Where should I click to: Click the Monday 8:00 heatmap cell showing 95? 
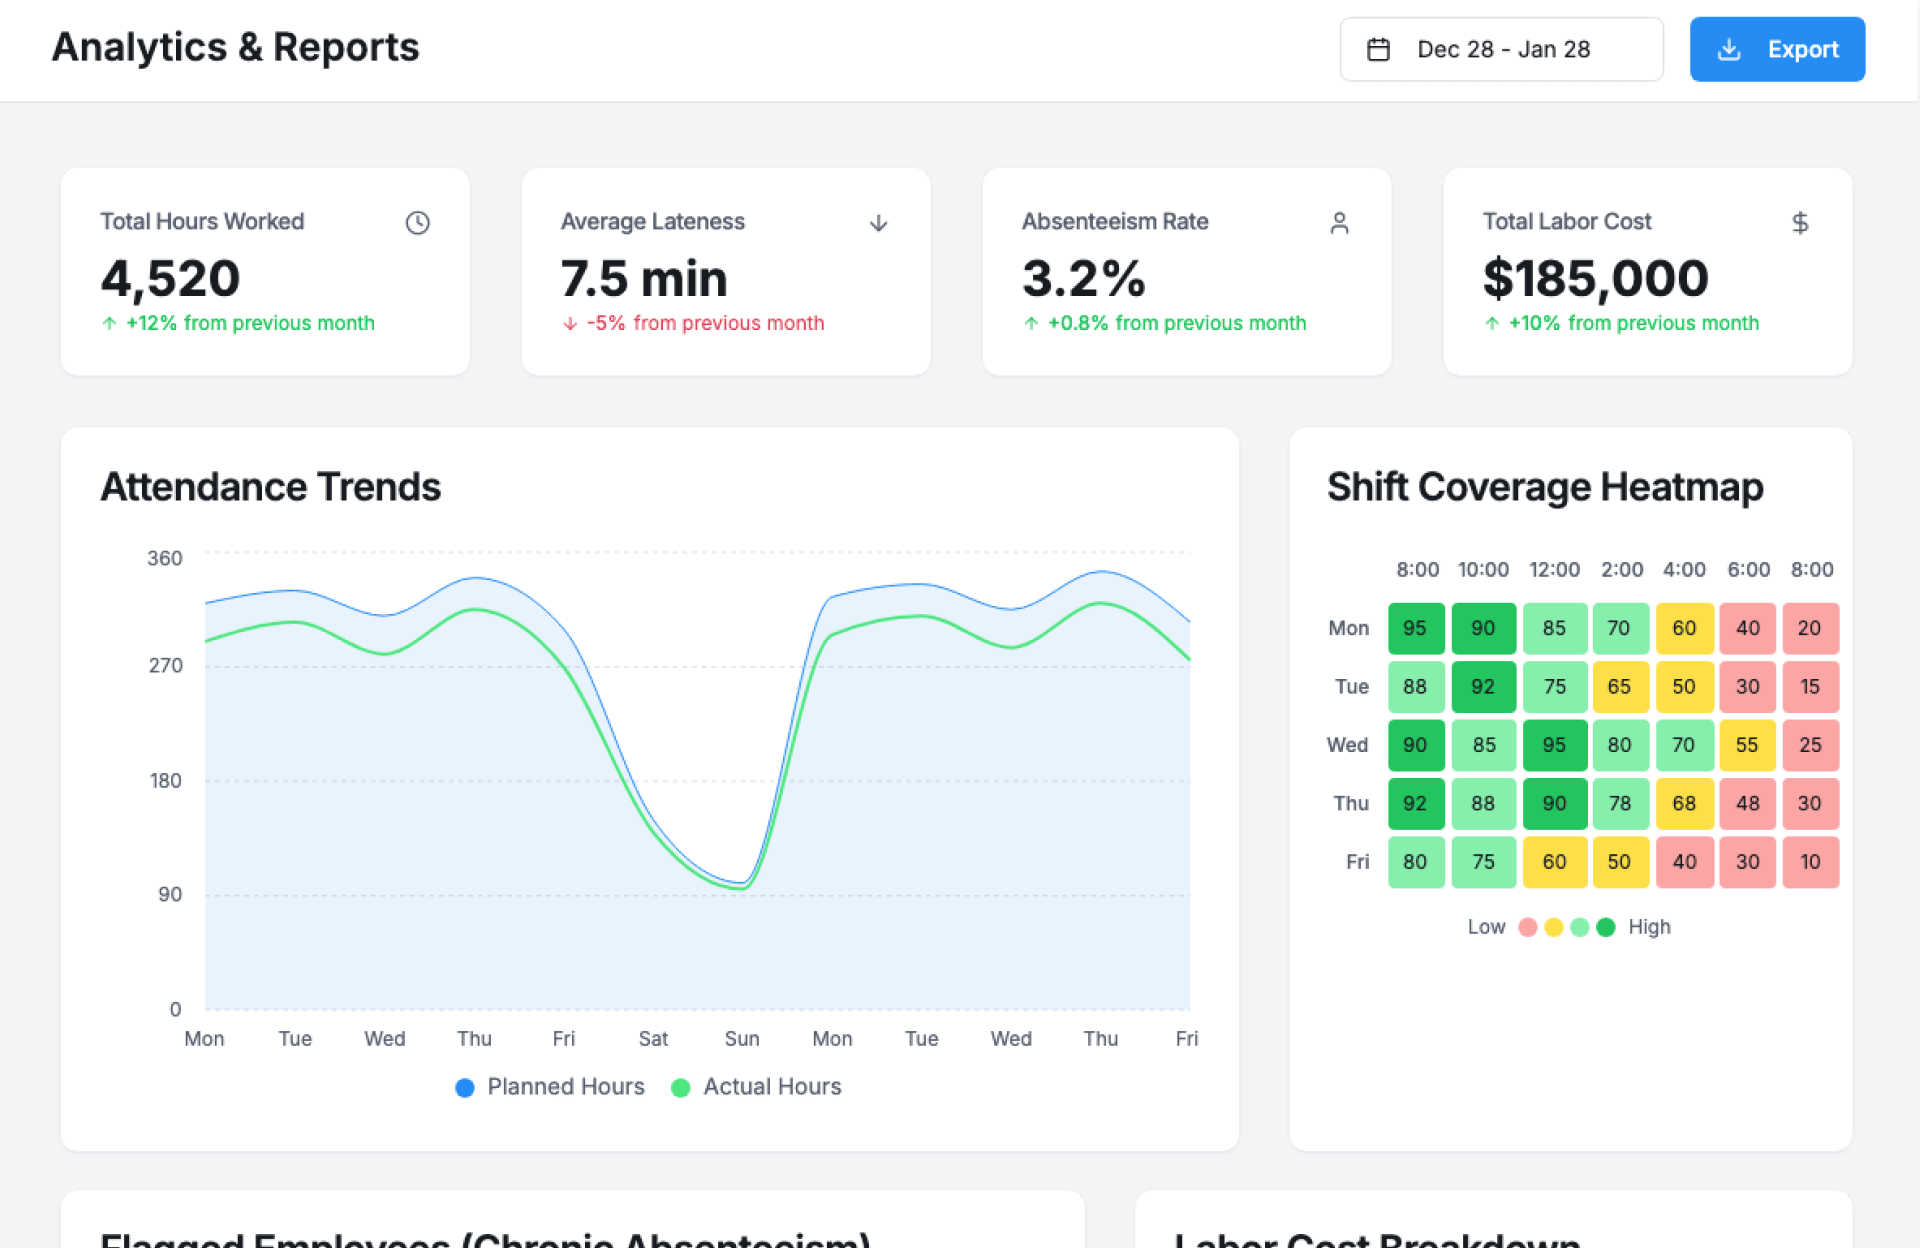pyautogui.click(x=1415, y=628)
